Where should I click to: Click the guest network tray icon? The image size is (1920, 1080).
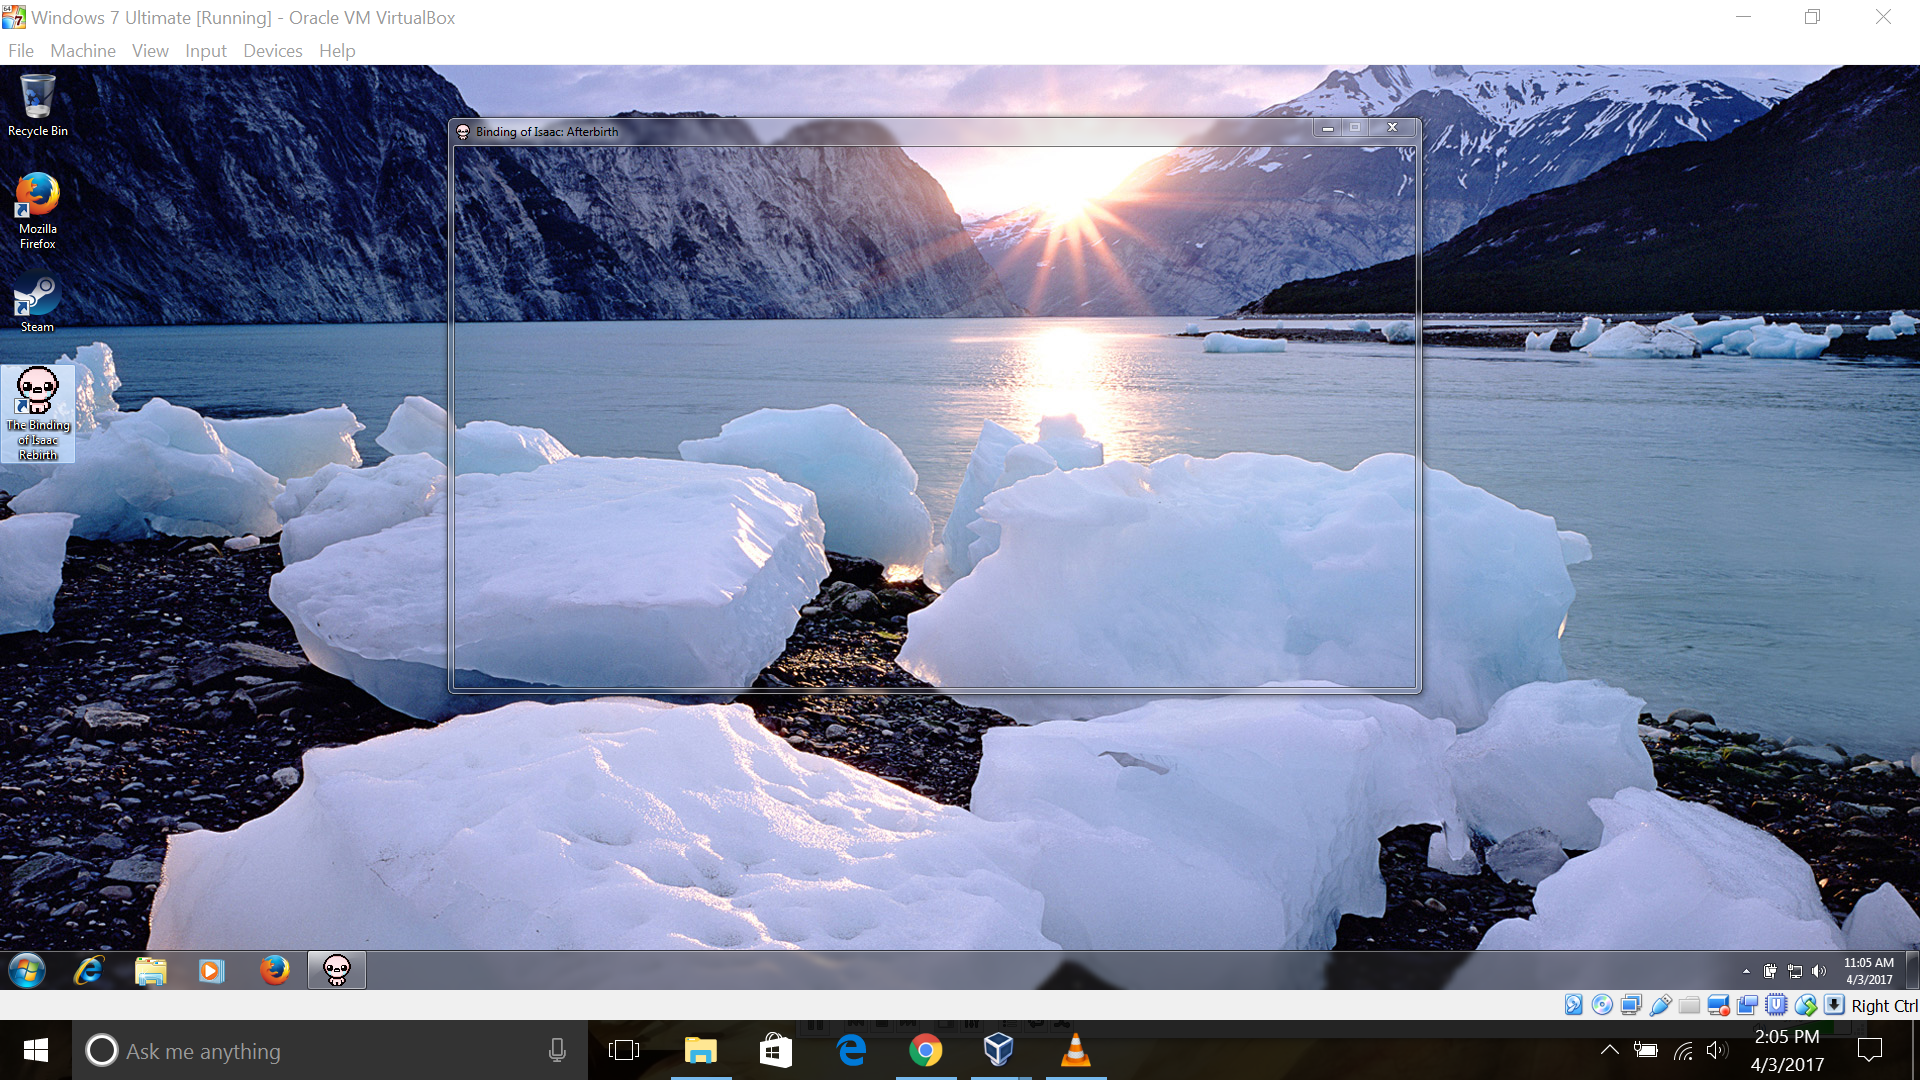coord(1794,971)
